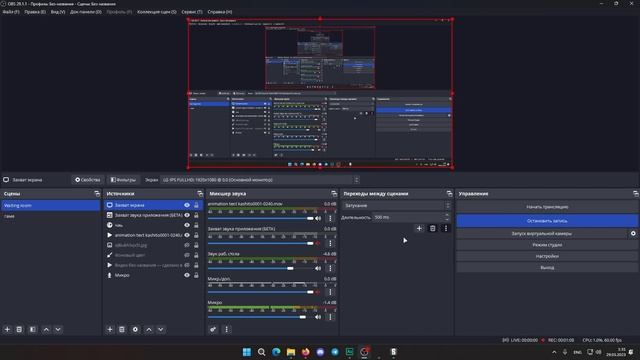
Task: Unmute the Микр./доп. mixer track
Action: click(318, 292)
